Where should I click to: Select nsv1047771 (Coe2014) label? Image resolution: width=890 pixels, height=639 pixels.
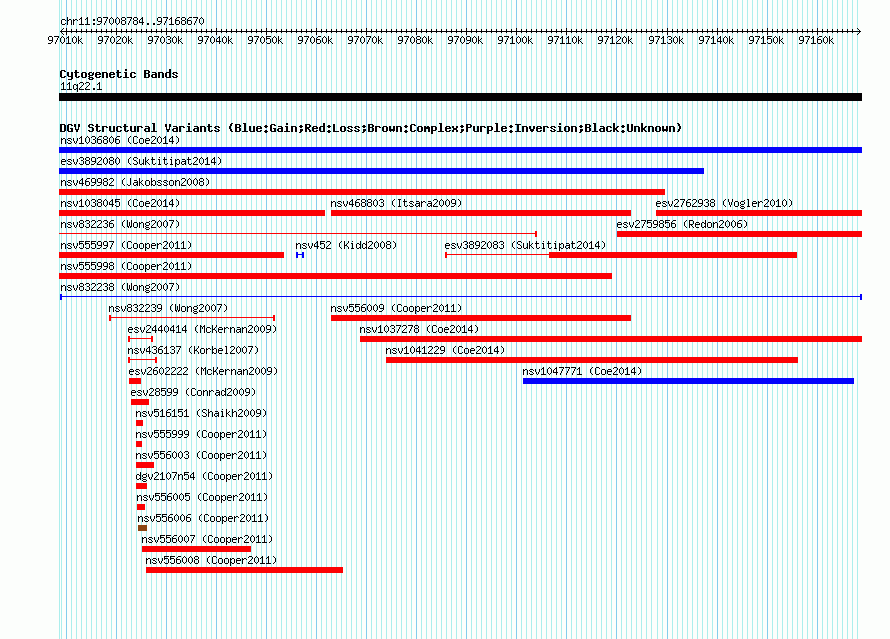coord(582,371)
